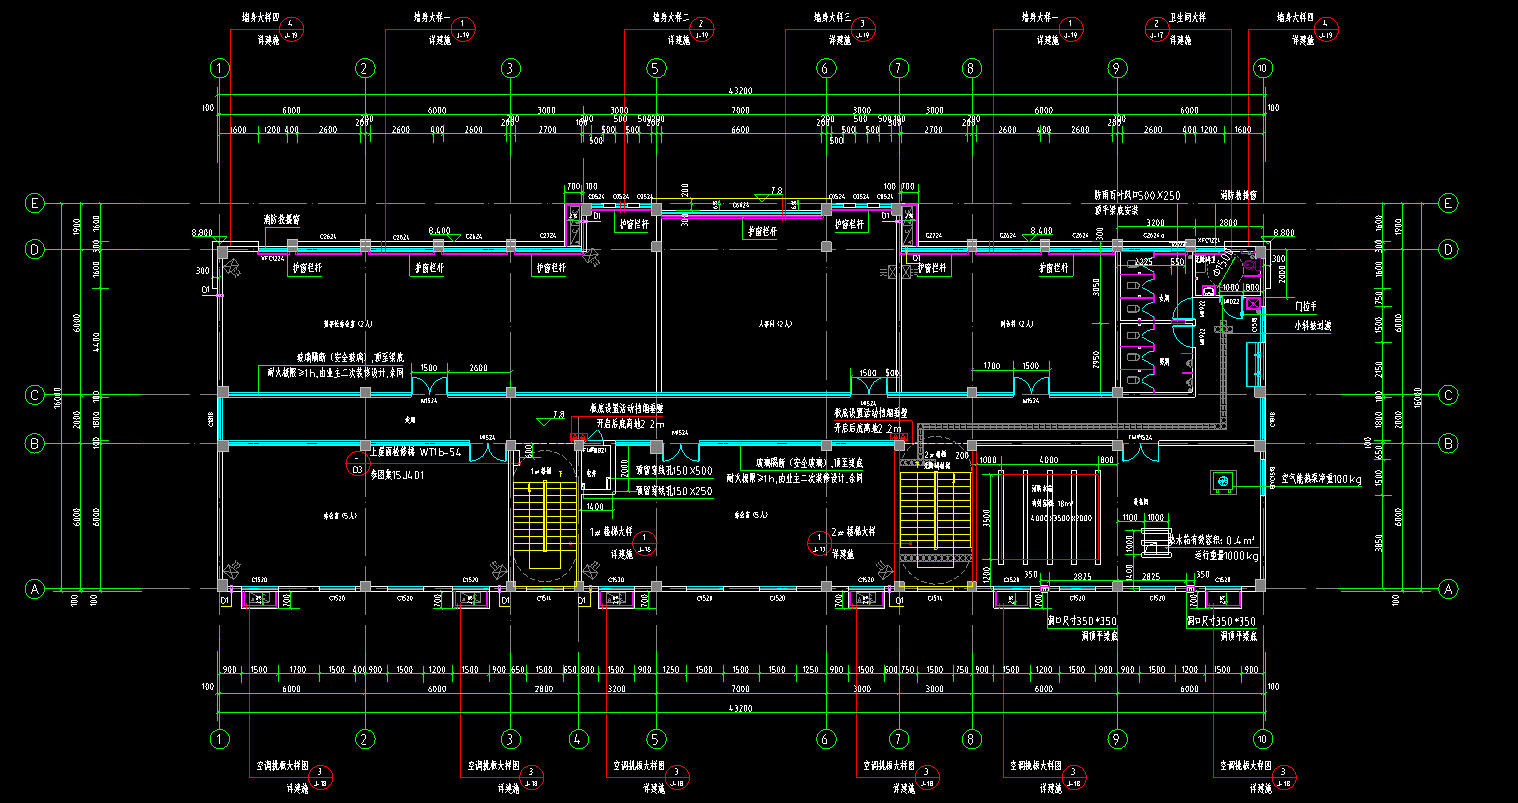Image resolution: width=1518 pixels, height=803 pixels.
Task: Click axis bubble 1 at the top
Action: (220, 68)
